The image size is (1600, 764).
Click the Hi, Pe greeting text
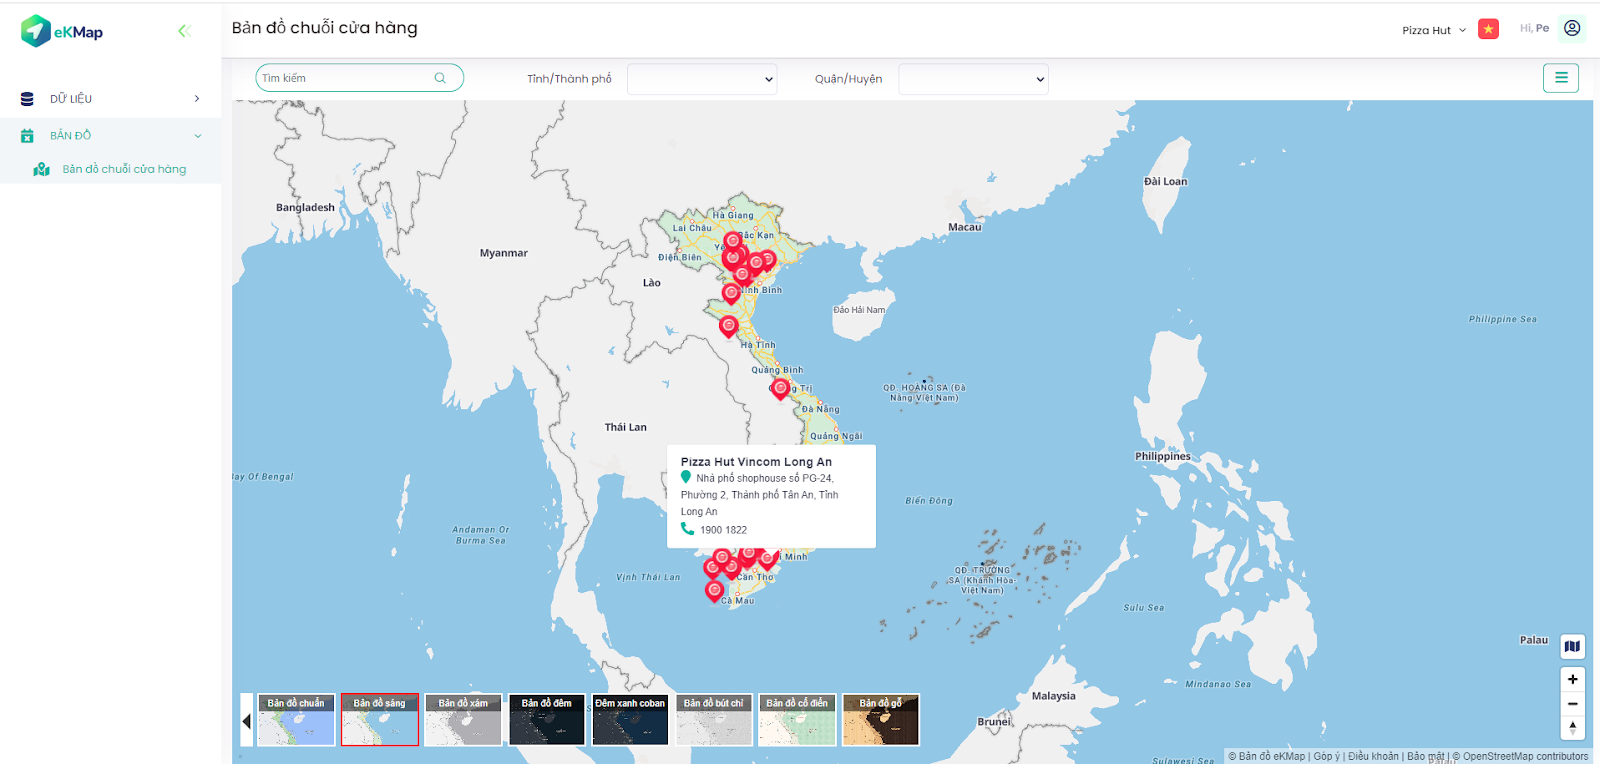click(1534, 28)
